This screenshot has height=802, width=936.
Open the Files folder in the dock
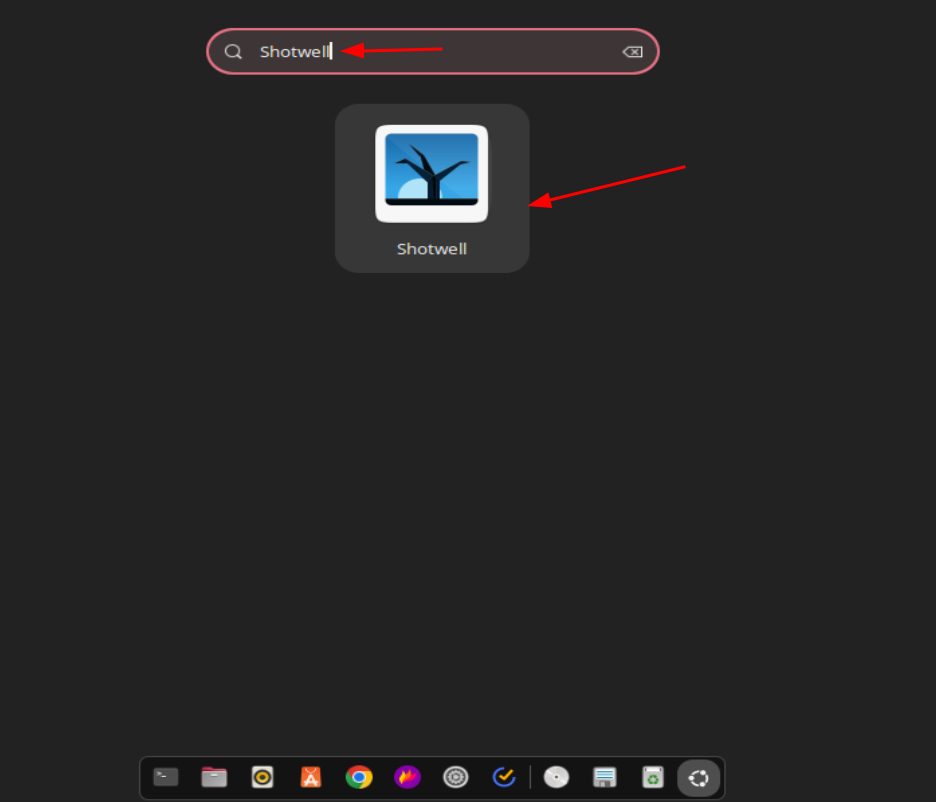point(214,778)
